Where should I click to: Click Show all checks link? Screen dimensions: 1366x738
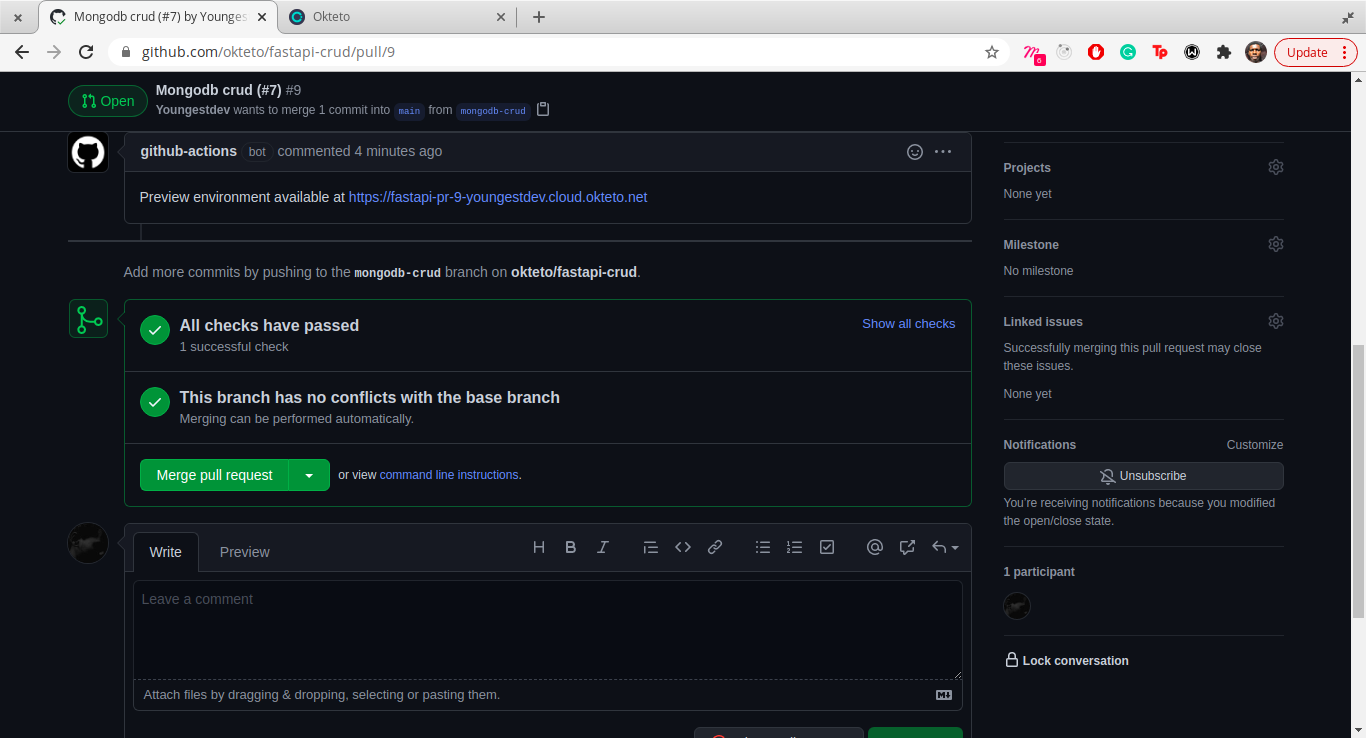(x=909, y=324)
